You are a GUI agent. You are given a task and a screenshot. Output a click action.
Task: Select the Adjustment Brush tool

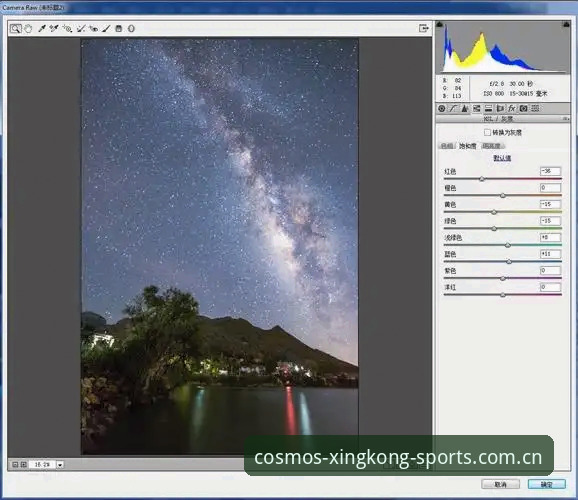point(106,28)
